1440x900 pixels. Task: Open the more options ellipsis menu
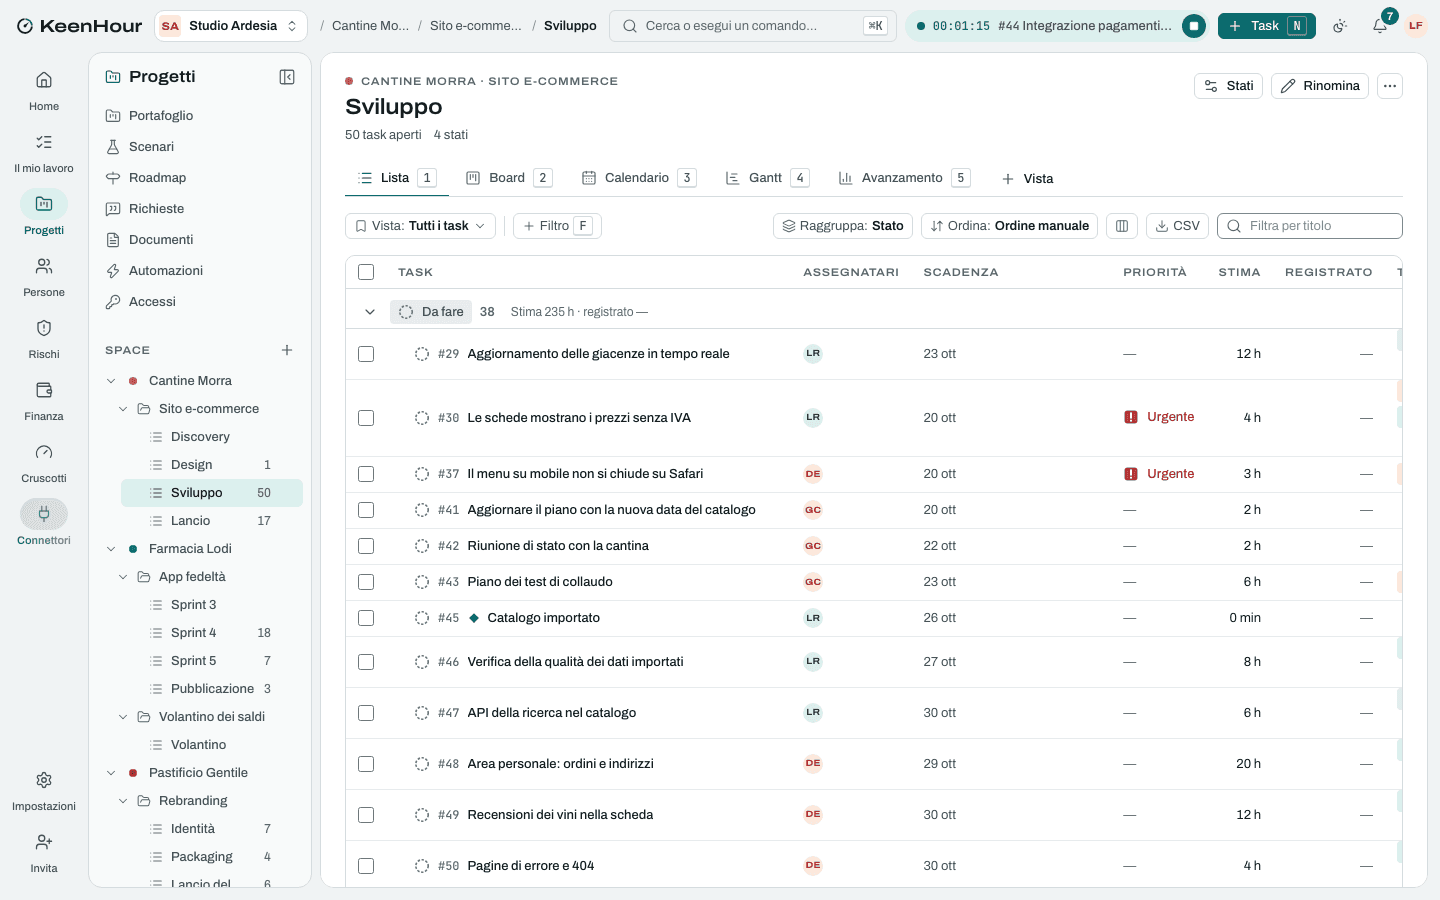point(1390,86)
